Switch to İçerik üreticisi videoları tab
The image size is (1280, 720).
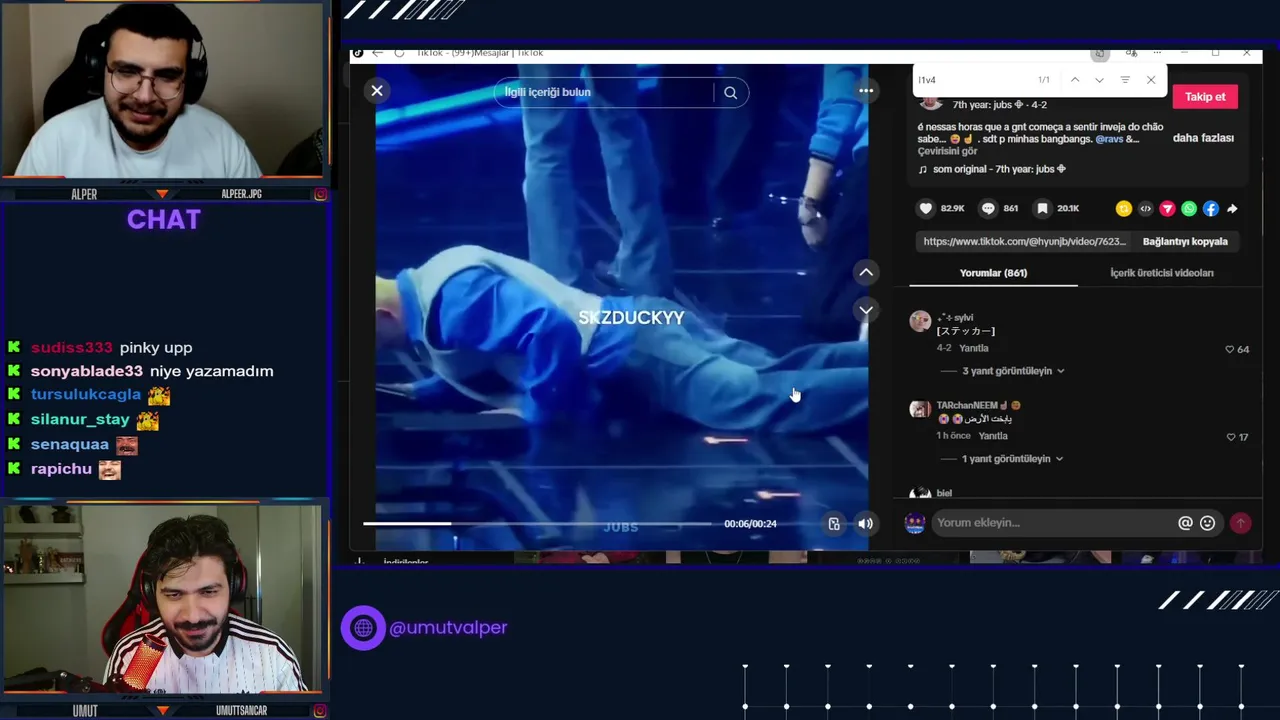1162,273
